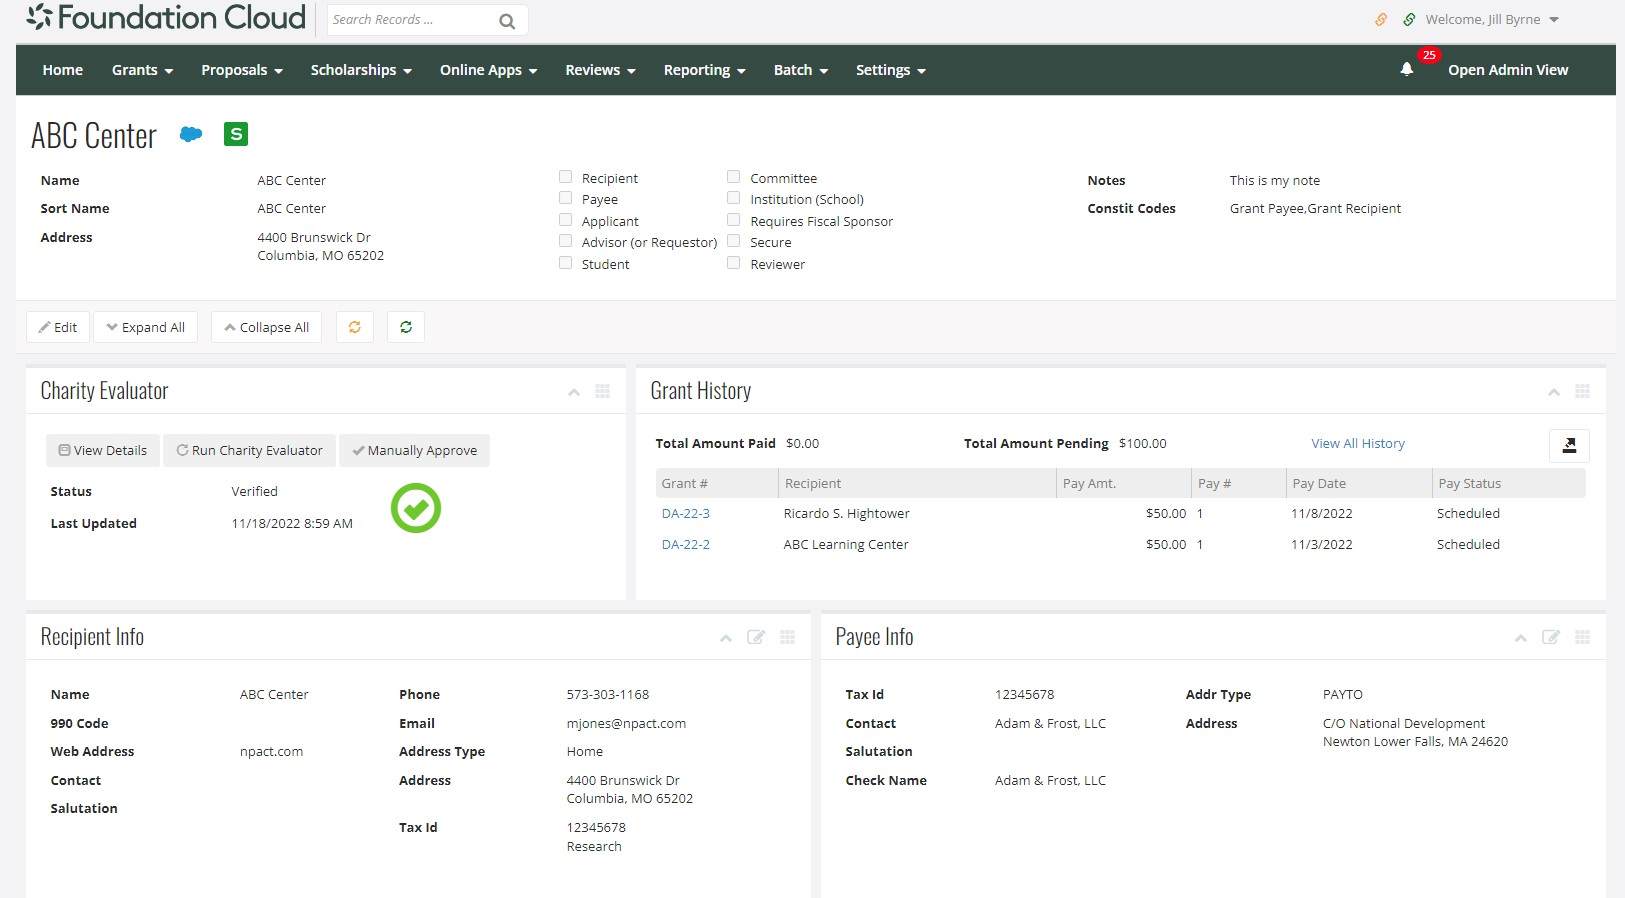Tick the Student checkbox

(x=565, y=263)
